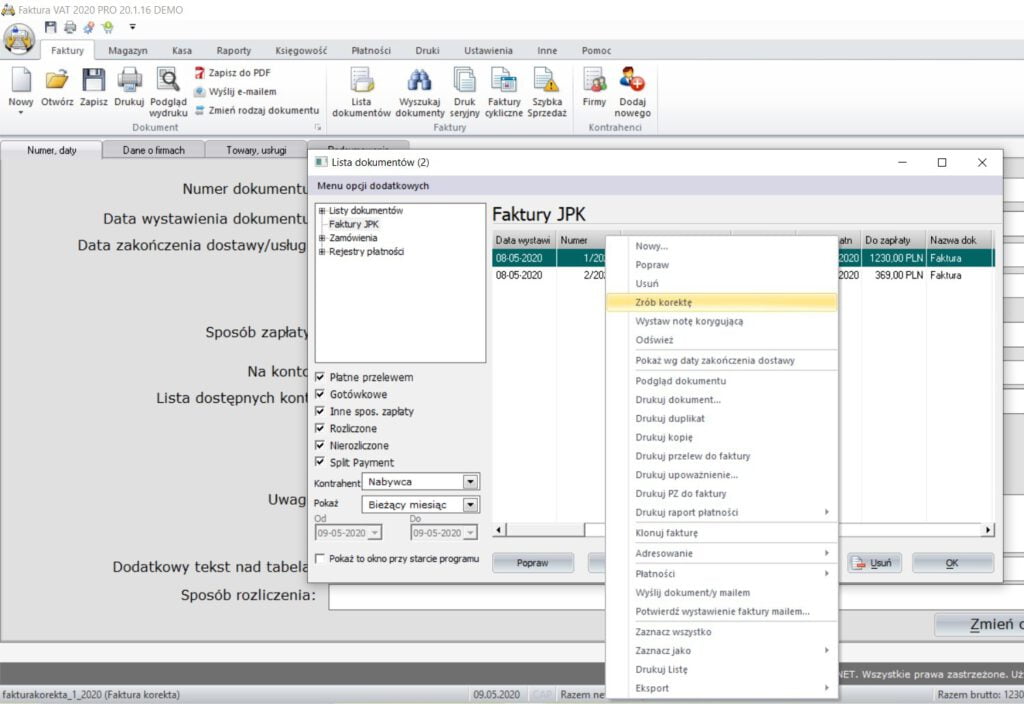This screenshot has width=1024, height=704.
Task: Choose Zrób korektę from context menu
Action: (x=664, y=302)
